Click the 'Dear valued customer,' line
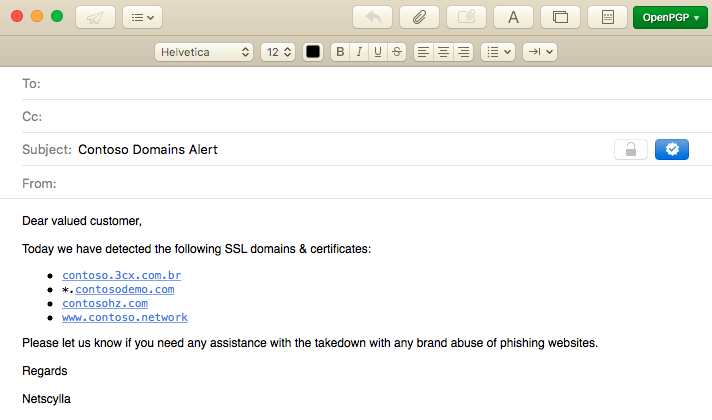Image resolution: width=712 pixels, height=420 pixels. point(82,221)
